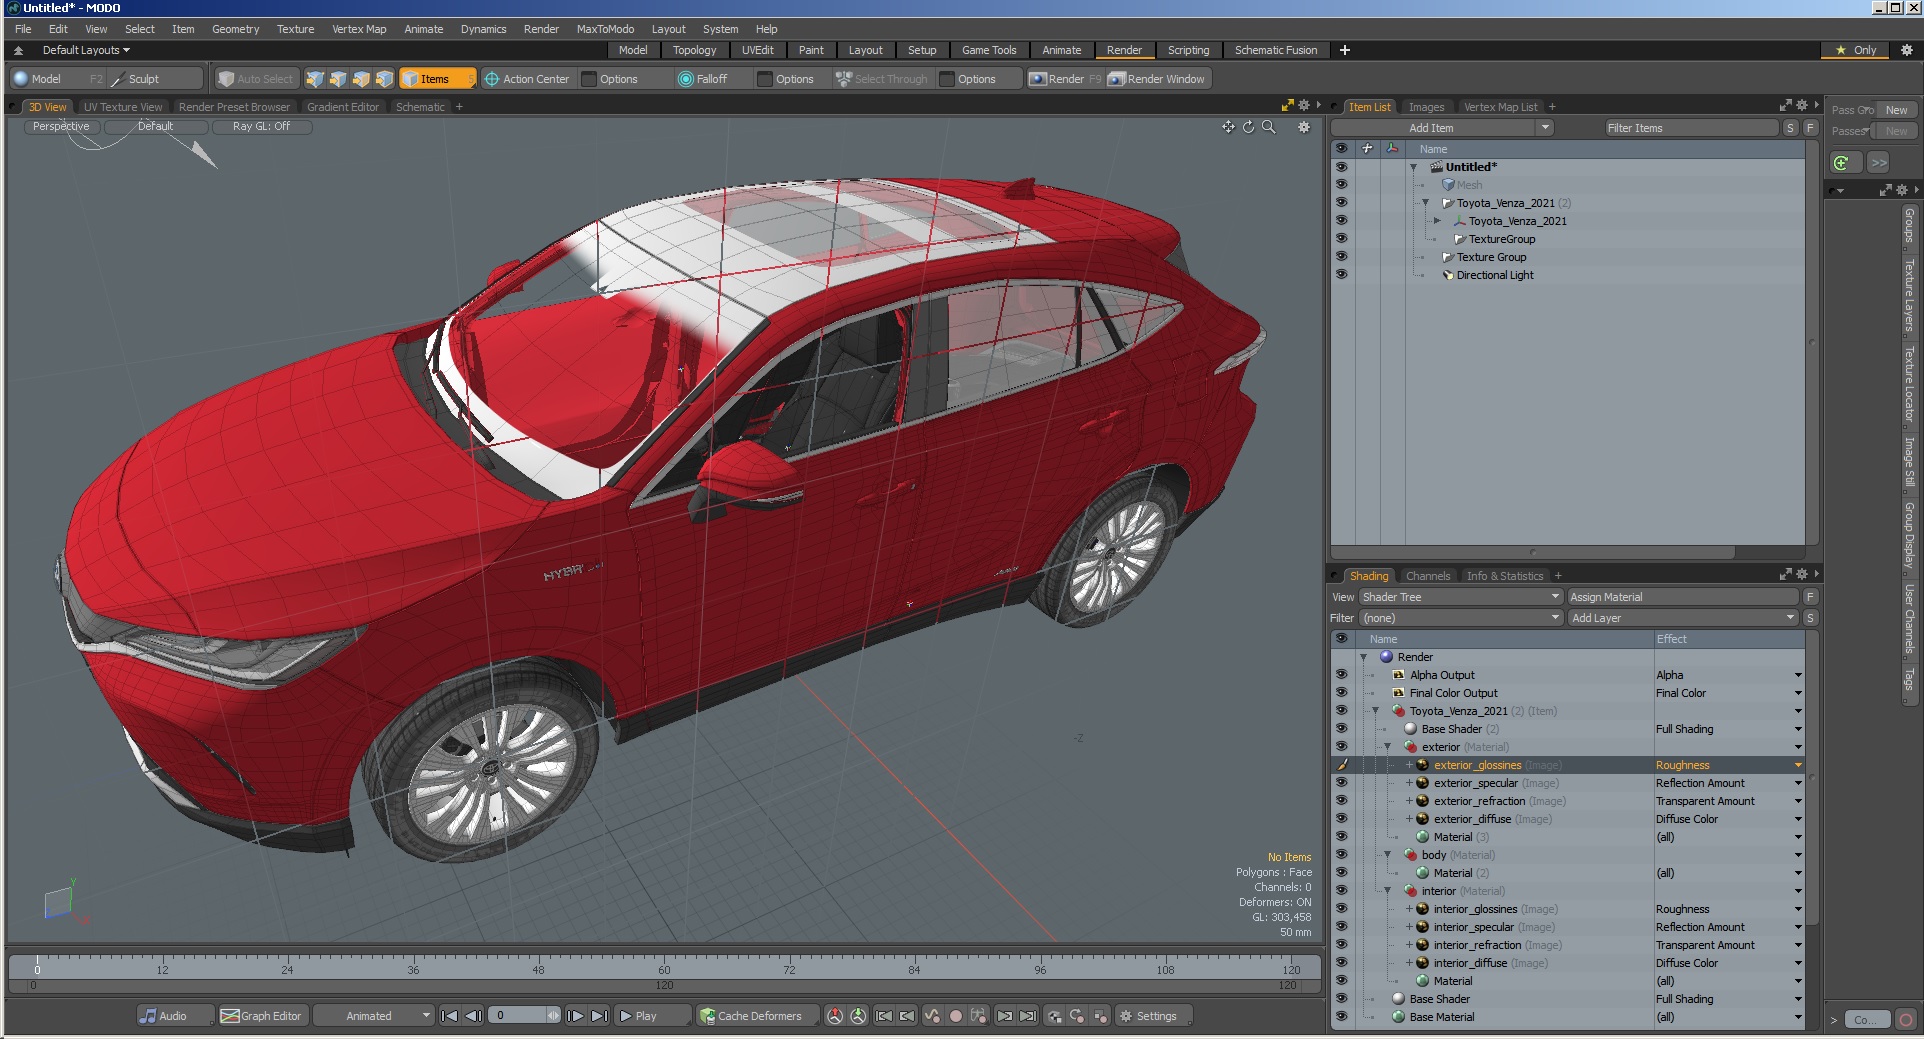Step to previous frame
The height and width of the screenshot is (1039, 1924).
pyautogui.click(x=474, y=1016)
